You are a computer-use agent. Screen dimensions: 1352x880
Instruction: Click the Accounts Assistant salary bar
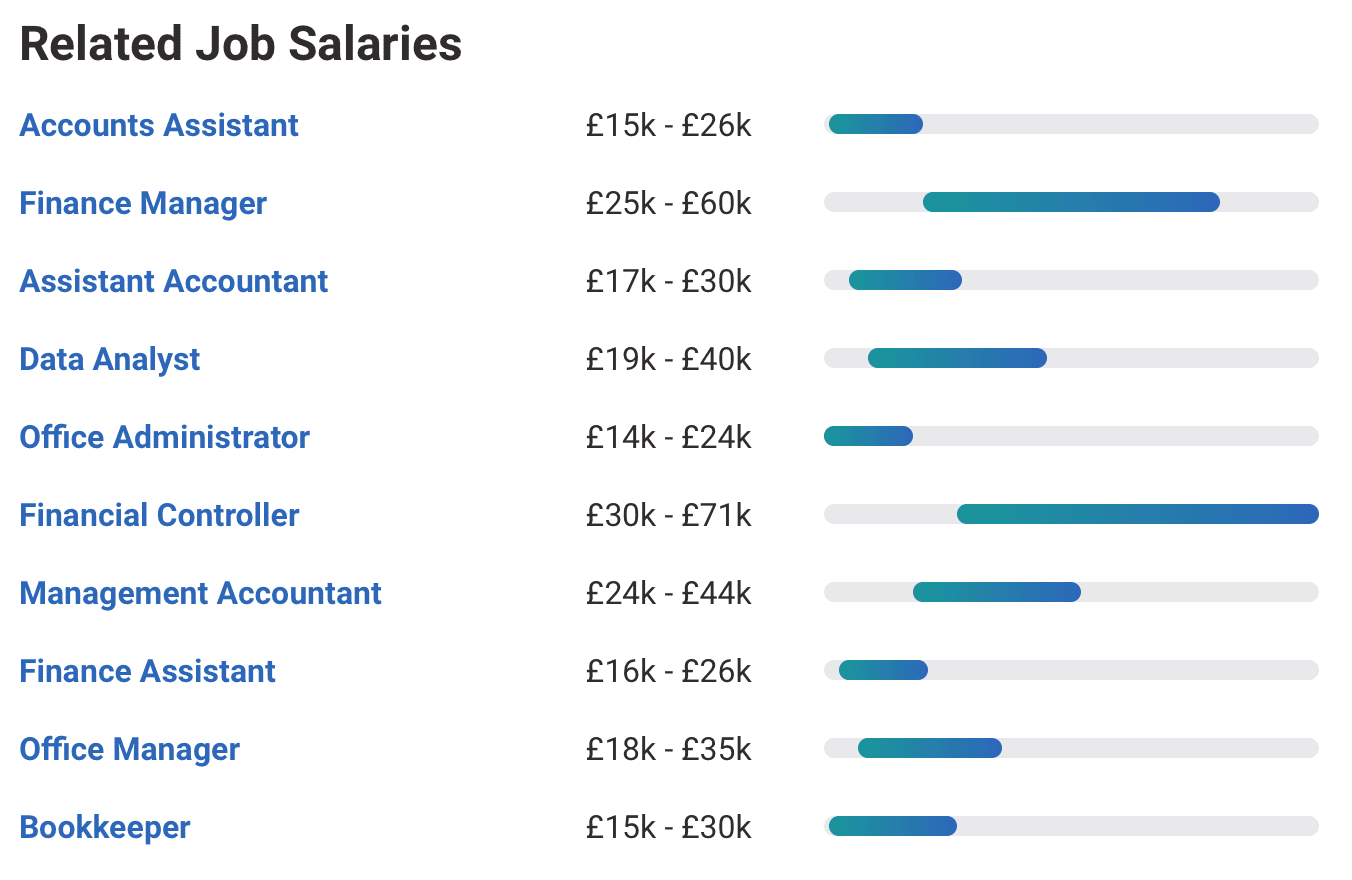[875, 124]
